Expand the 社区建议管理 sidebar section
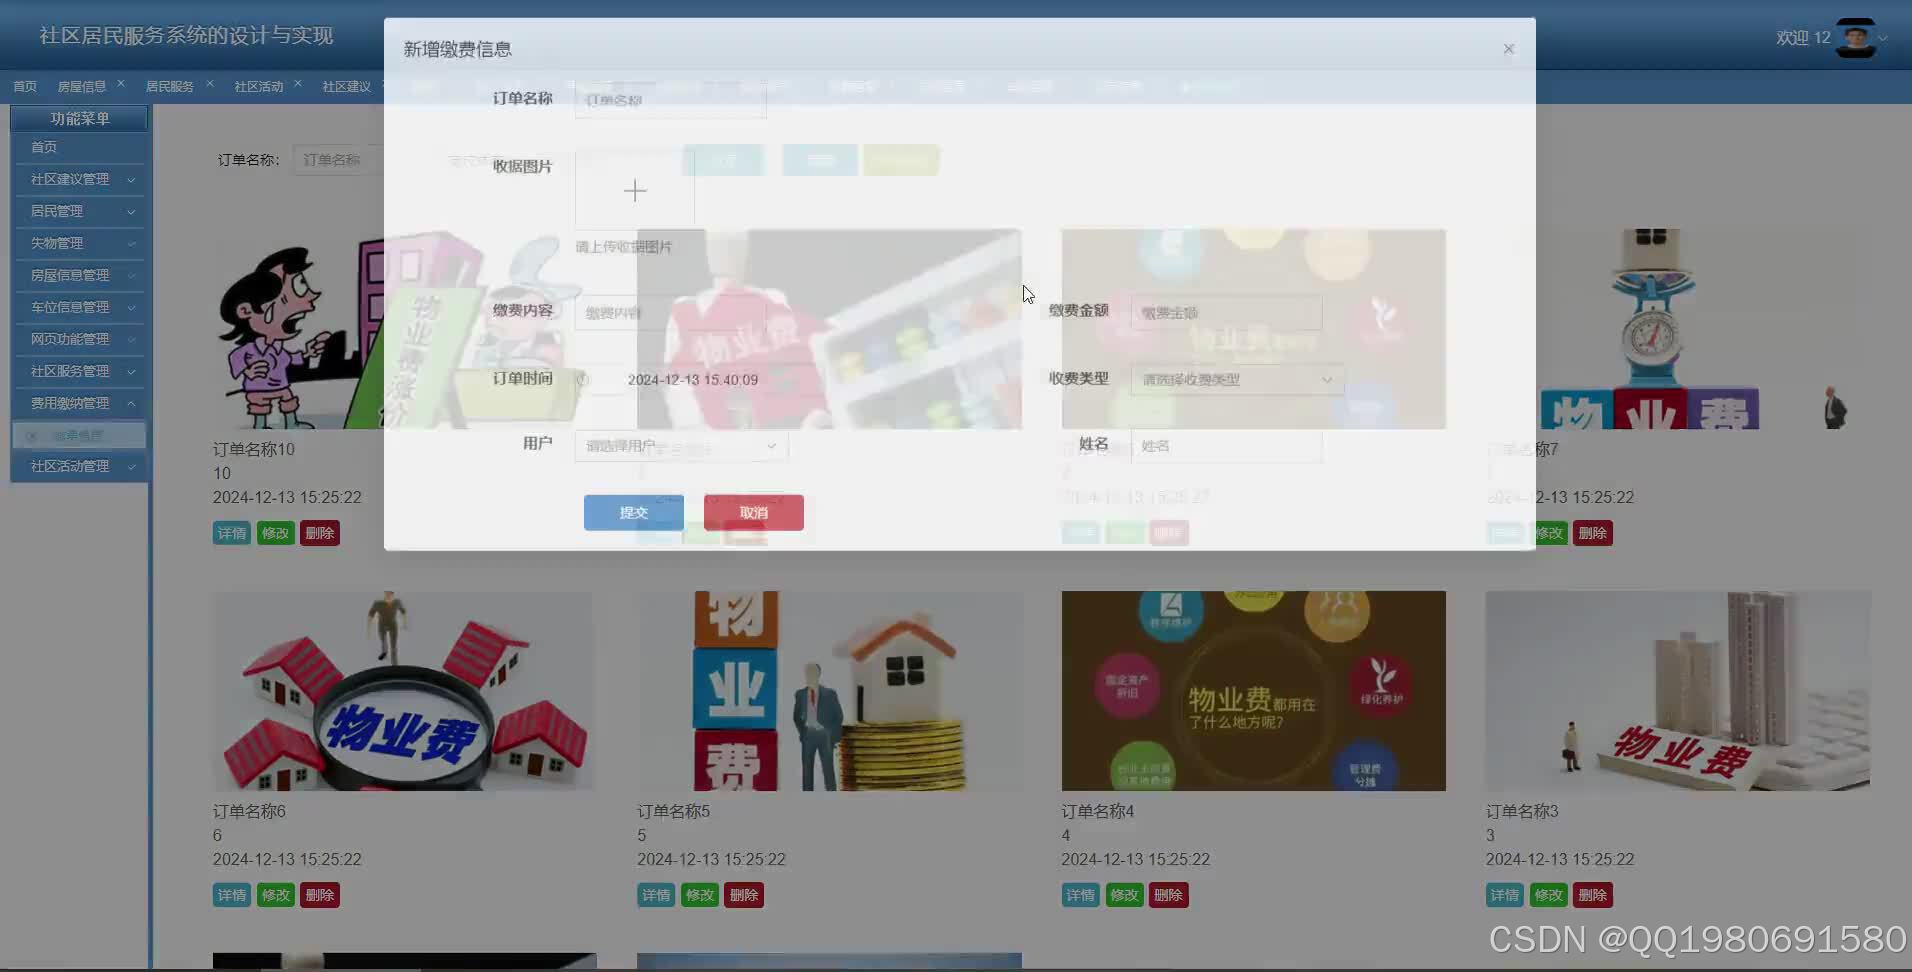Screen dimensions: 1912x972 point(79,179)
